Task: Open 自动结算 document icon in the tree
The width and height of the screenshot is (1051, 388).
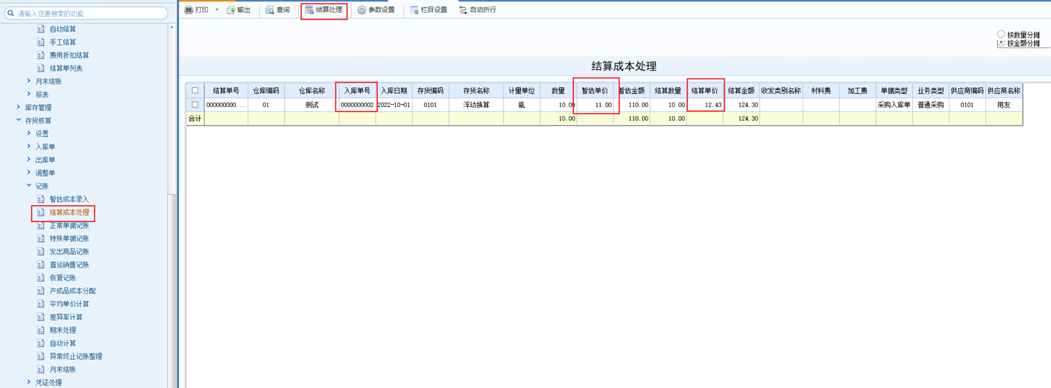Action: tap(41, 29)
